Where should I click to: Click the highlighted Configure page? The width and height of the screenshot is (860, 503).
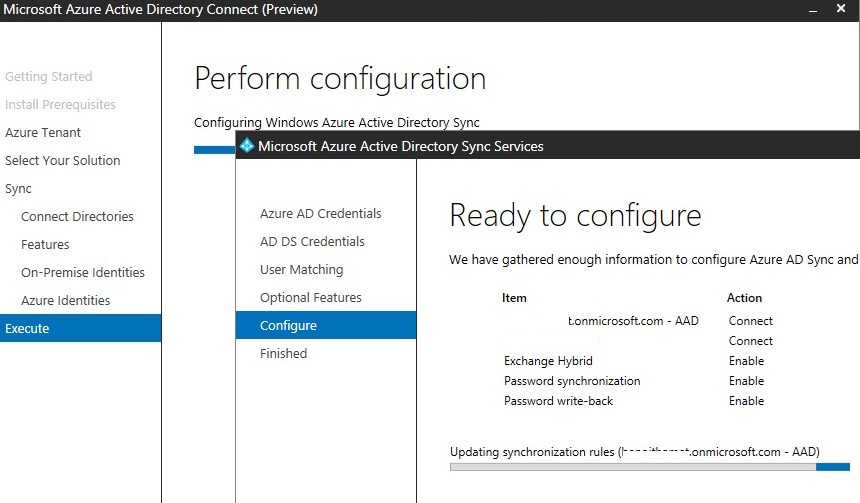[x=288, y=326]
